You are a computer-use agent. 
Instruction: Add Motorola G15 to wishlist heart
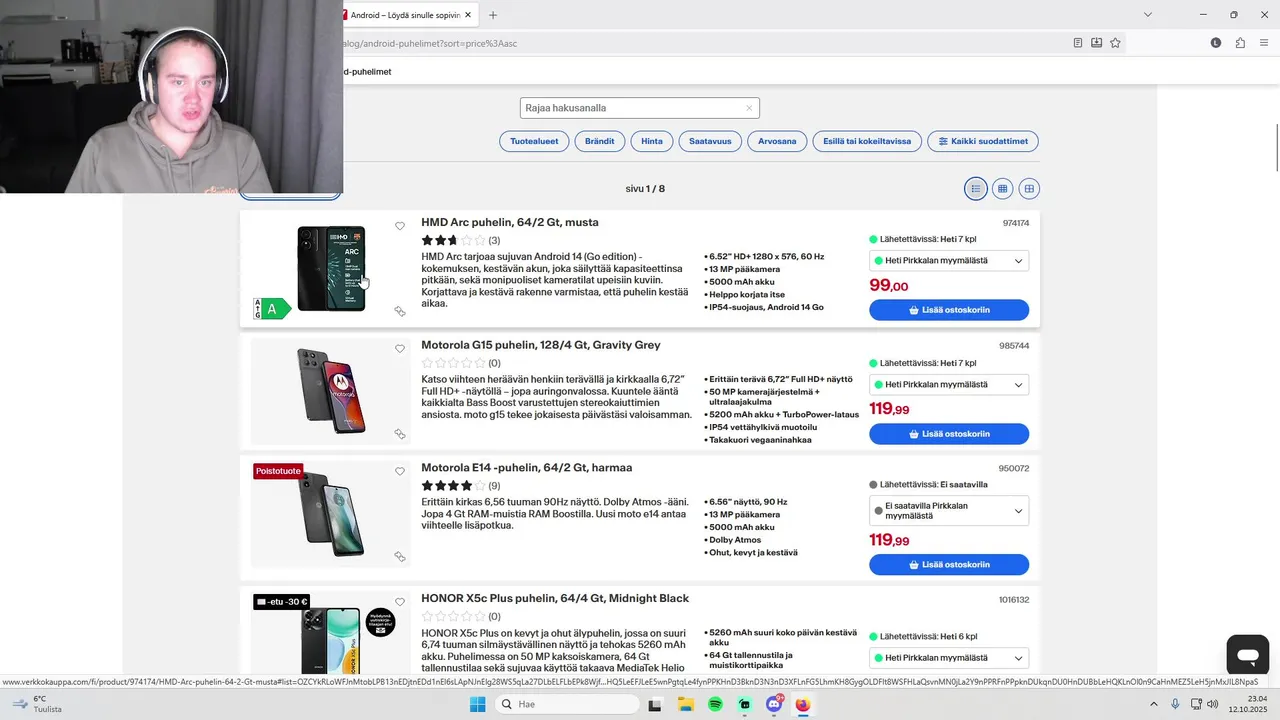tap(400, 349)
